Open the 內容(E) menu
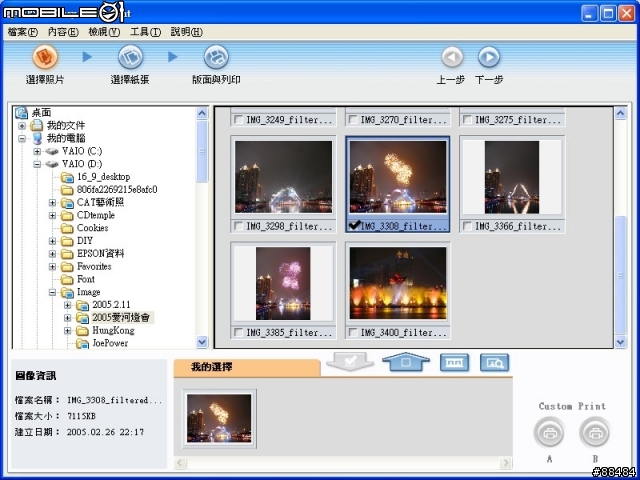 click(63, 32)
